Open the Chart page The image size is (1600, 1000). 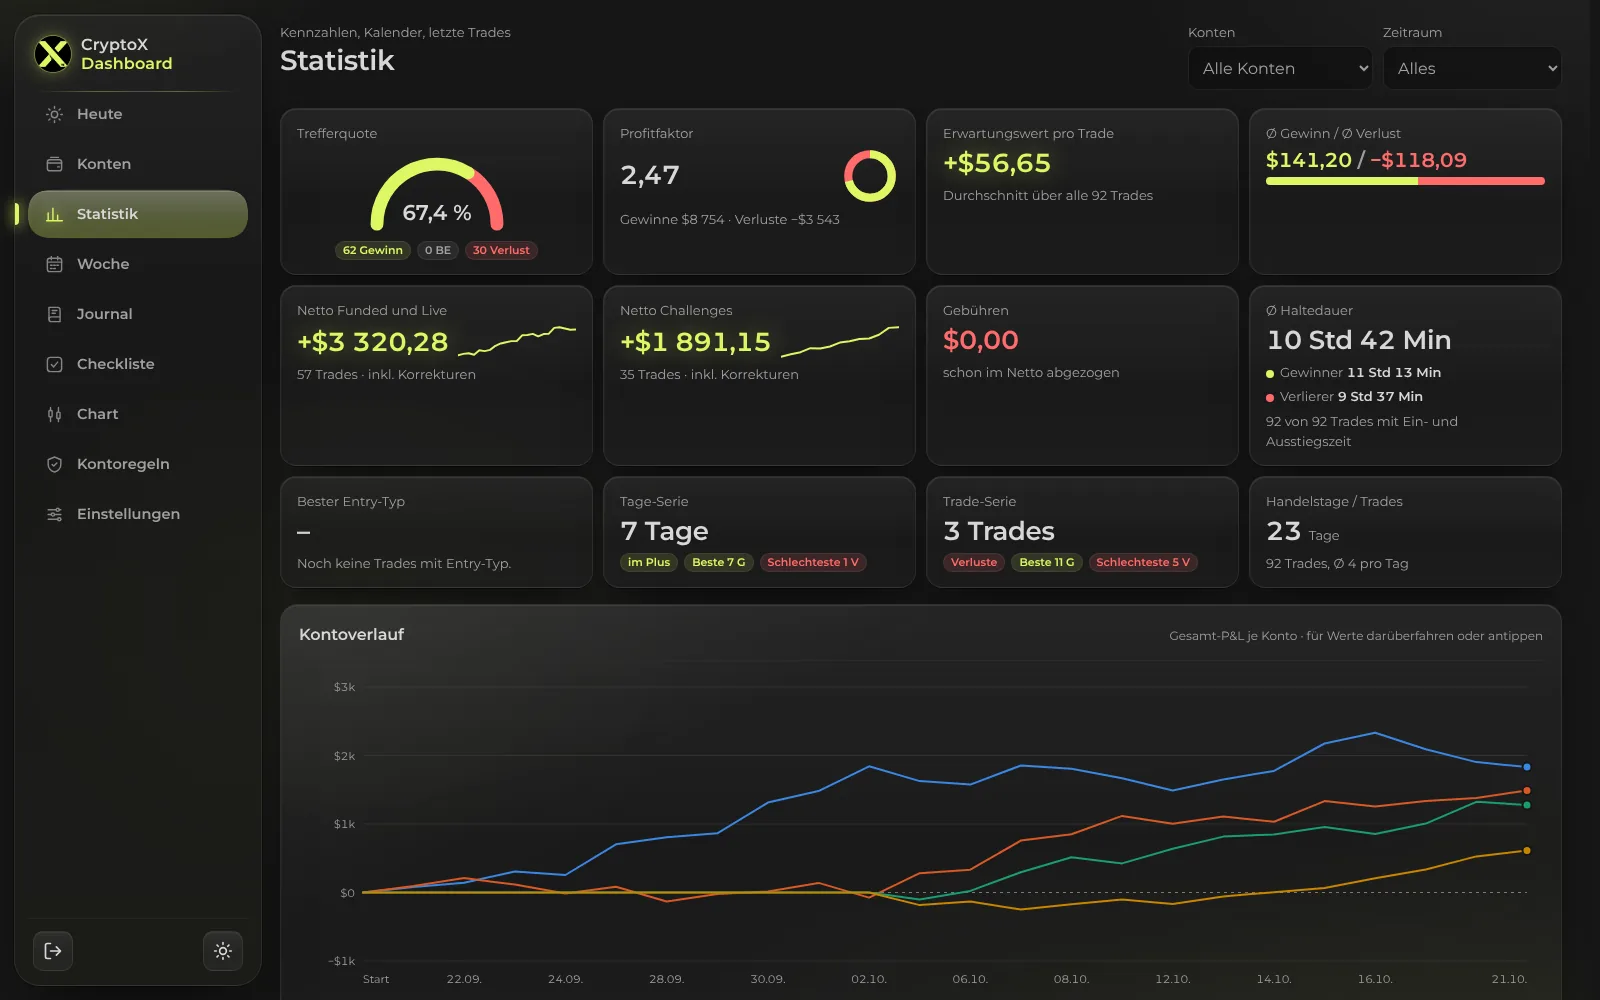138,414
